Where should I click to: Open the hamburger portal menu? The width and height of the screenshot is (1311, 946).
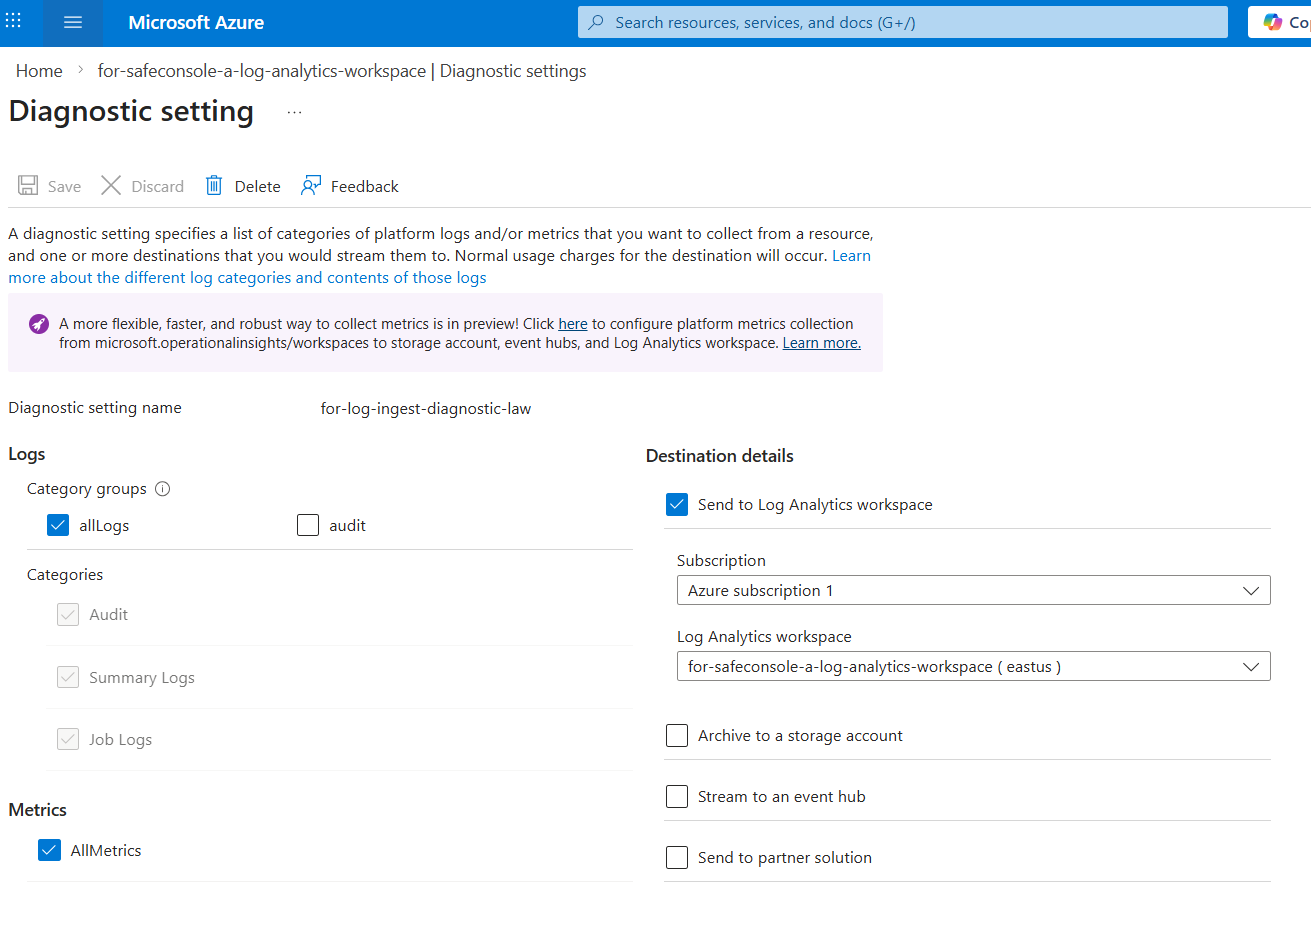click(73, 22)
